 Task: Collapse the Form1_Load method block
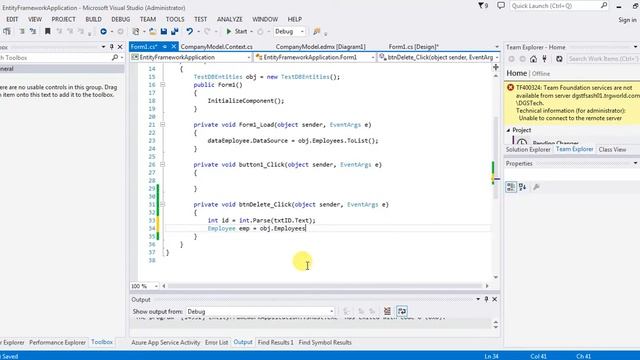pyautogui.click(x=162, y=124)
